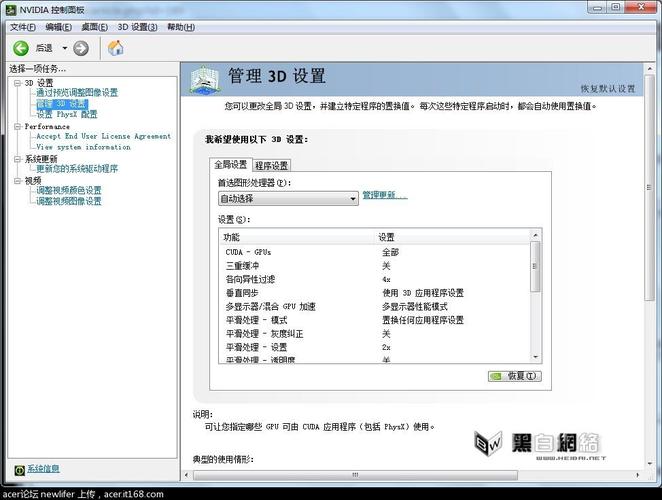The height and width of the screenshot is (500, 662).
Task: Collapse the 视频 tree node
Action: pyautogui.click(x=17, y=181)
